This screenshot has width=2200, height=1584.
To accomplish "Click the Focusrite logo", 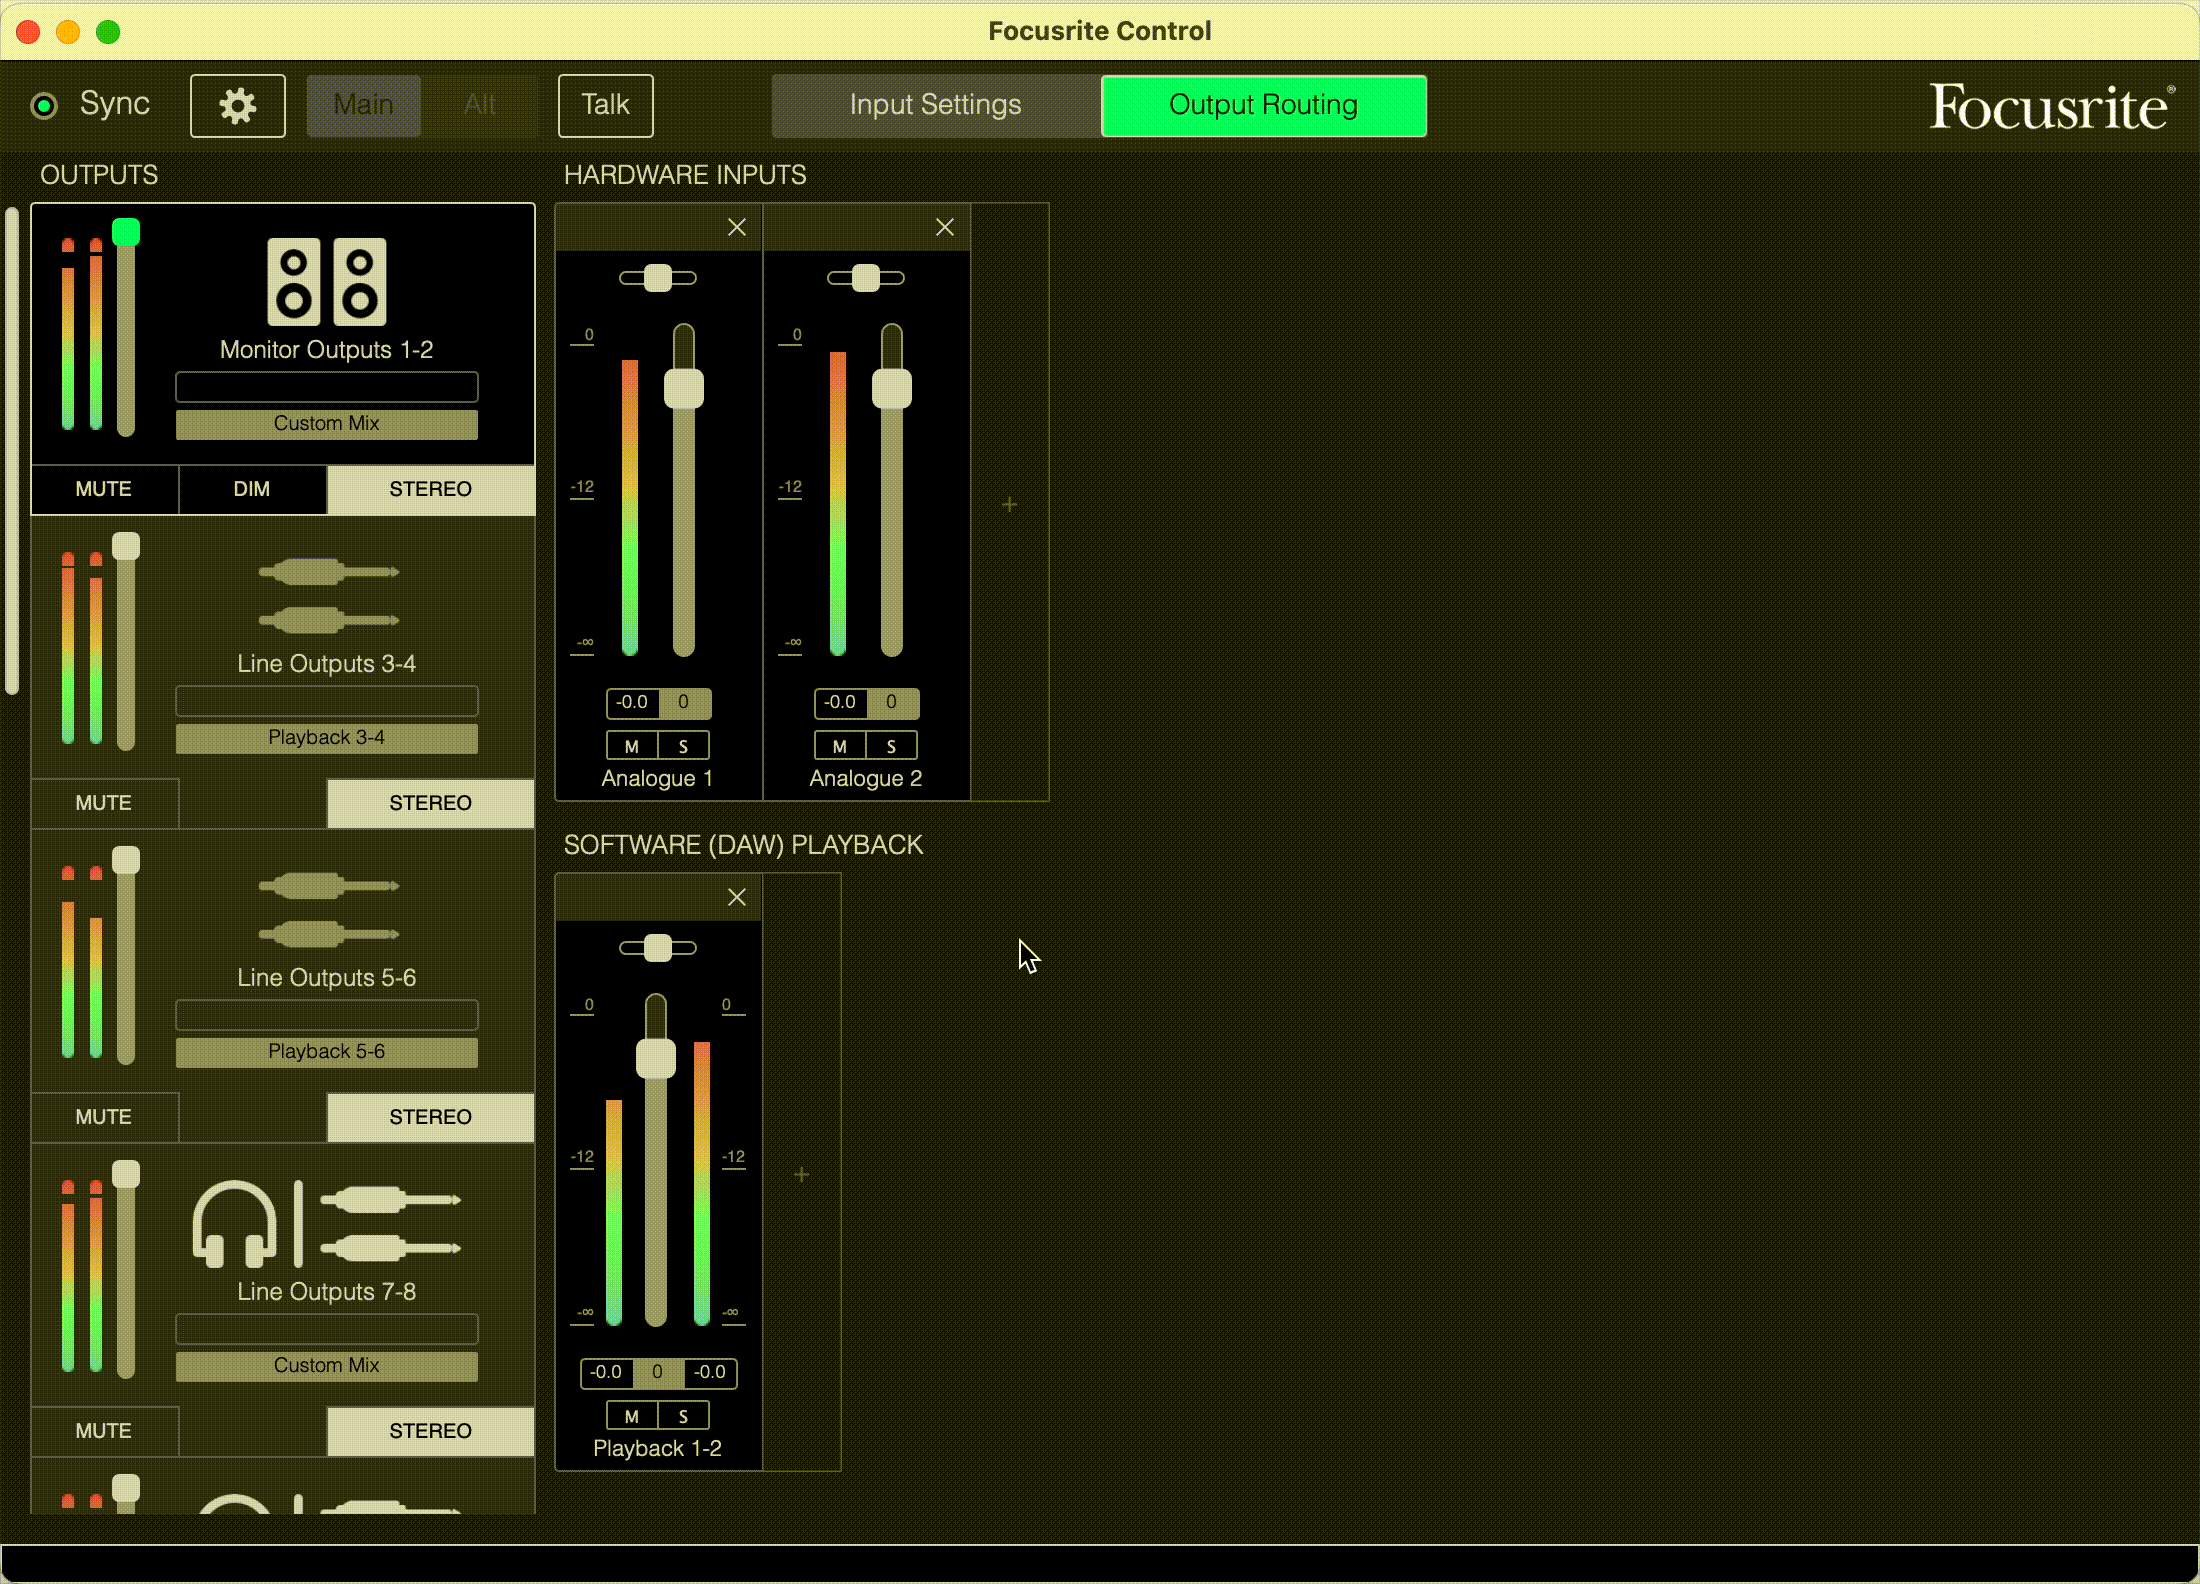I will point(2051,107).
